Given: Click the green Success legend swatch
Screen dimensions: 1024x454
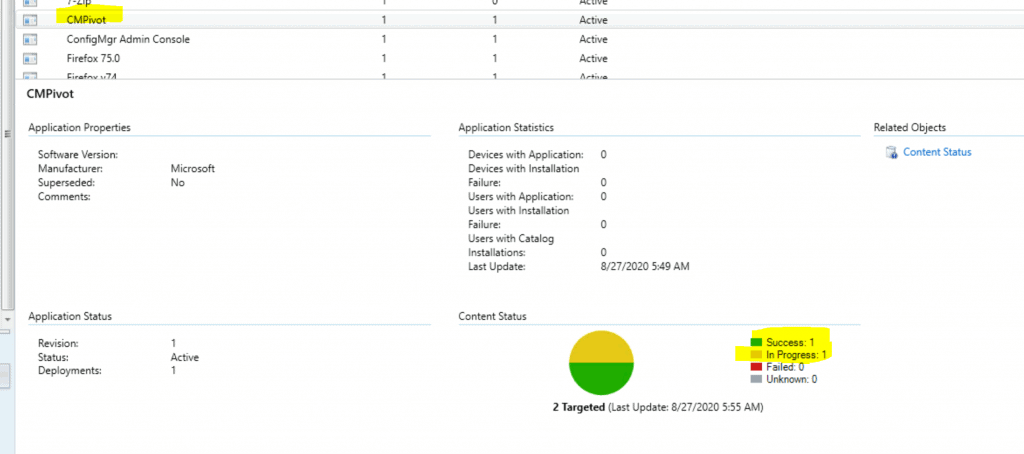Looking at the screenshot, I should click(756, 342).
